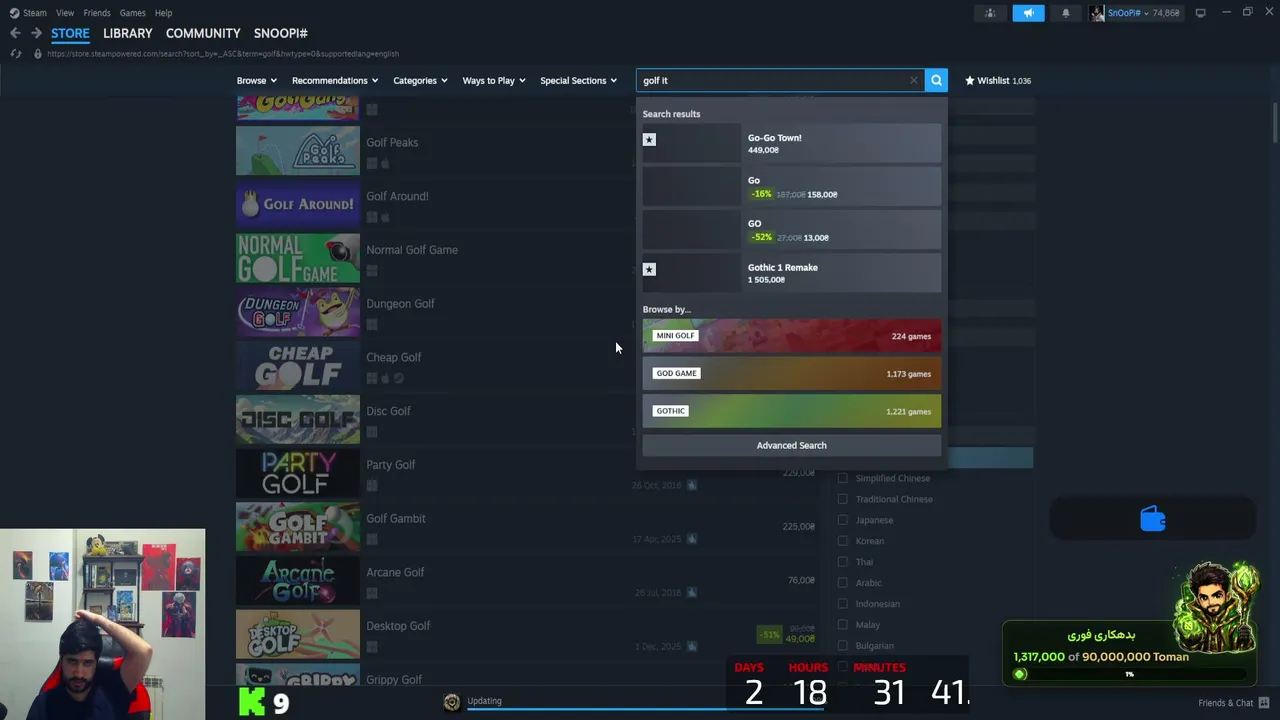Image resolution: width=1280 pixels, height=720 pixels.
Task: Go forward with the right arrow
Action: coord(36,33)
